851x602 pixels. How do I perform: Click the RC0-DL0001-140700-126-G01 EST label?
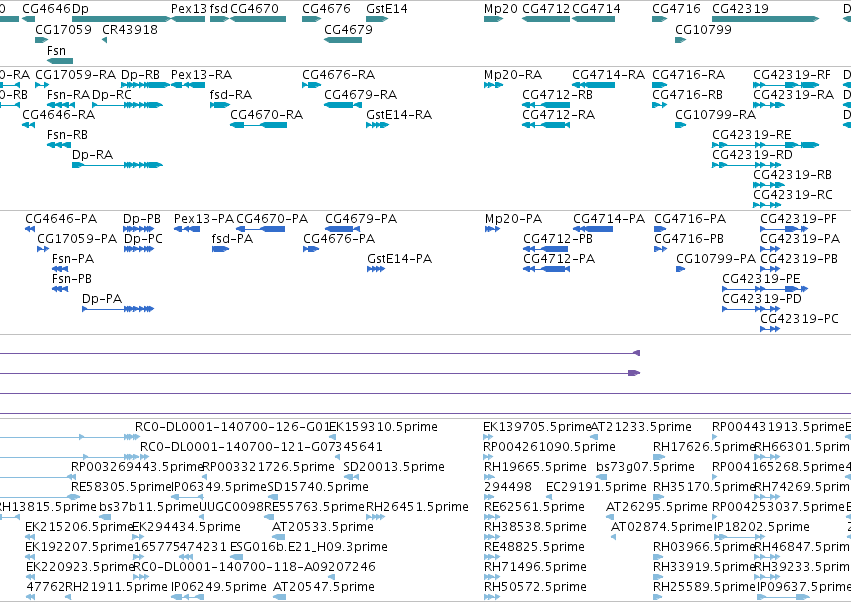[x=233, y=427]
